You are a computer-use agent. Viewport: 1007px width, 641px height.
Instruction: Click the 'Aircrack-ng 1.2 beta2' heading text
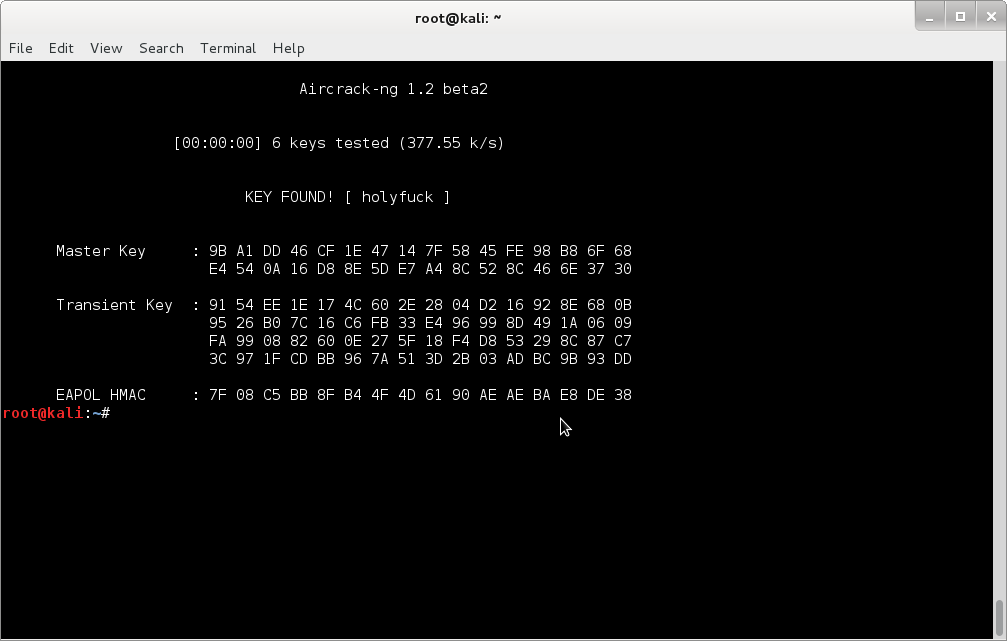pos(394,89)
